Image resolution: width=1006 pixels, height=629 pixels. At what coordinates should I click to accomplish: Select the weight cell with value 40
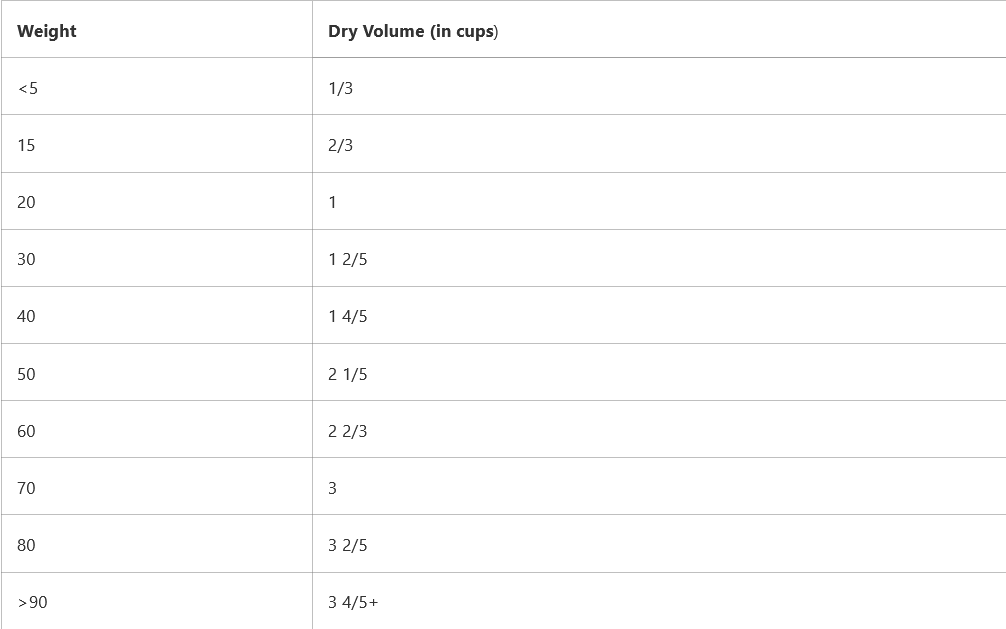point(26,316)
